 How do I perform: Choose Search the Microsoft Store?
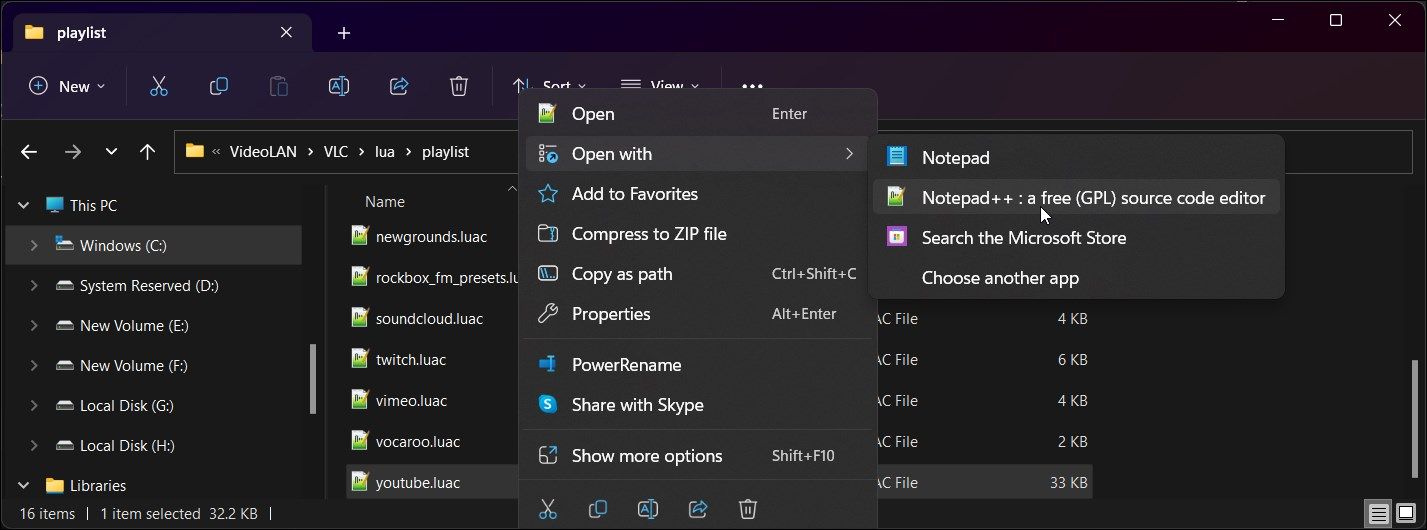click(x=1076, y=238)
